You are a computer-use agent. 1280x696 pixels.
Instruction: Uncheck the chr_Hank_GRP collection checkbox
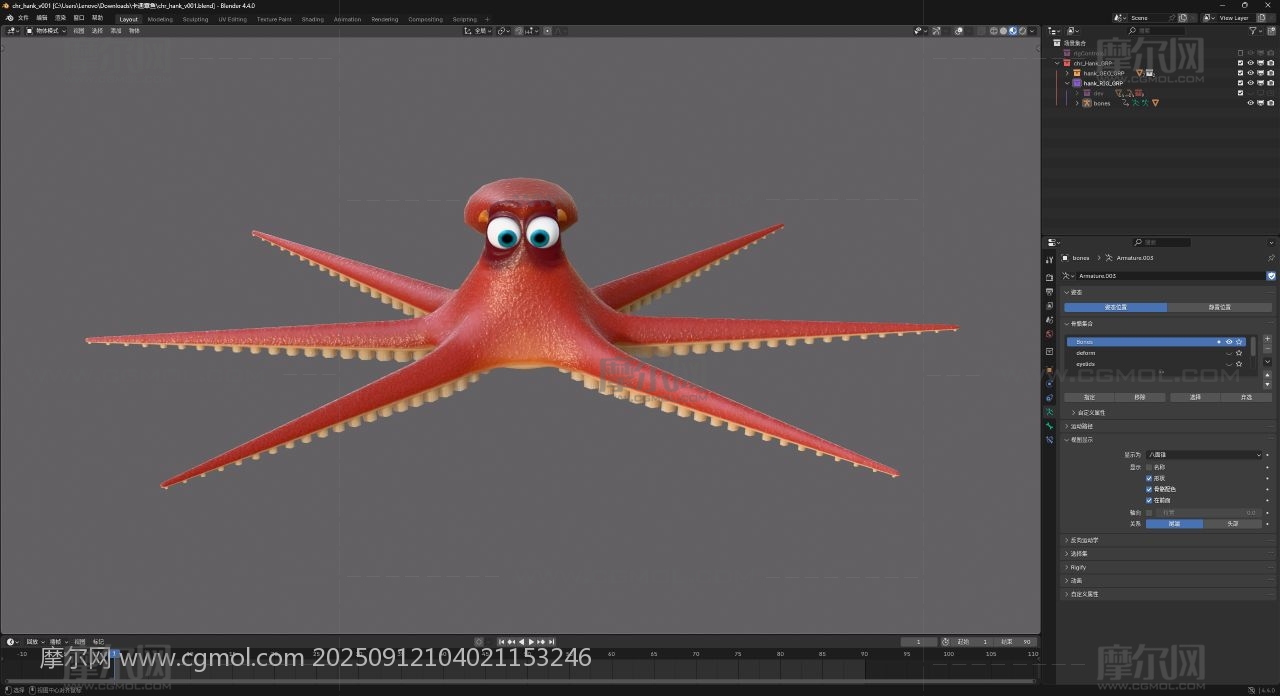(1240, 63)
